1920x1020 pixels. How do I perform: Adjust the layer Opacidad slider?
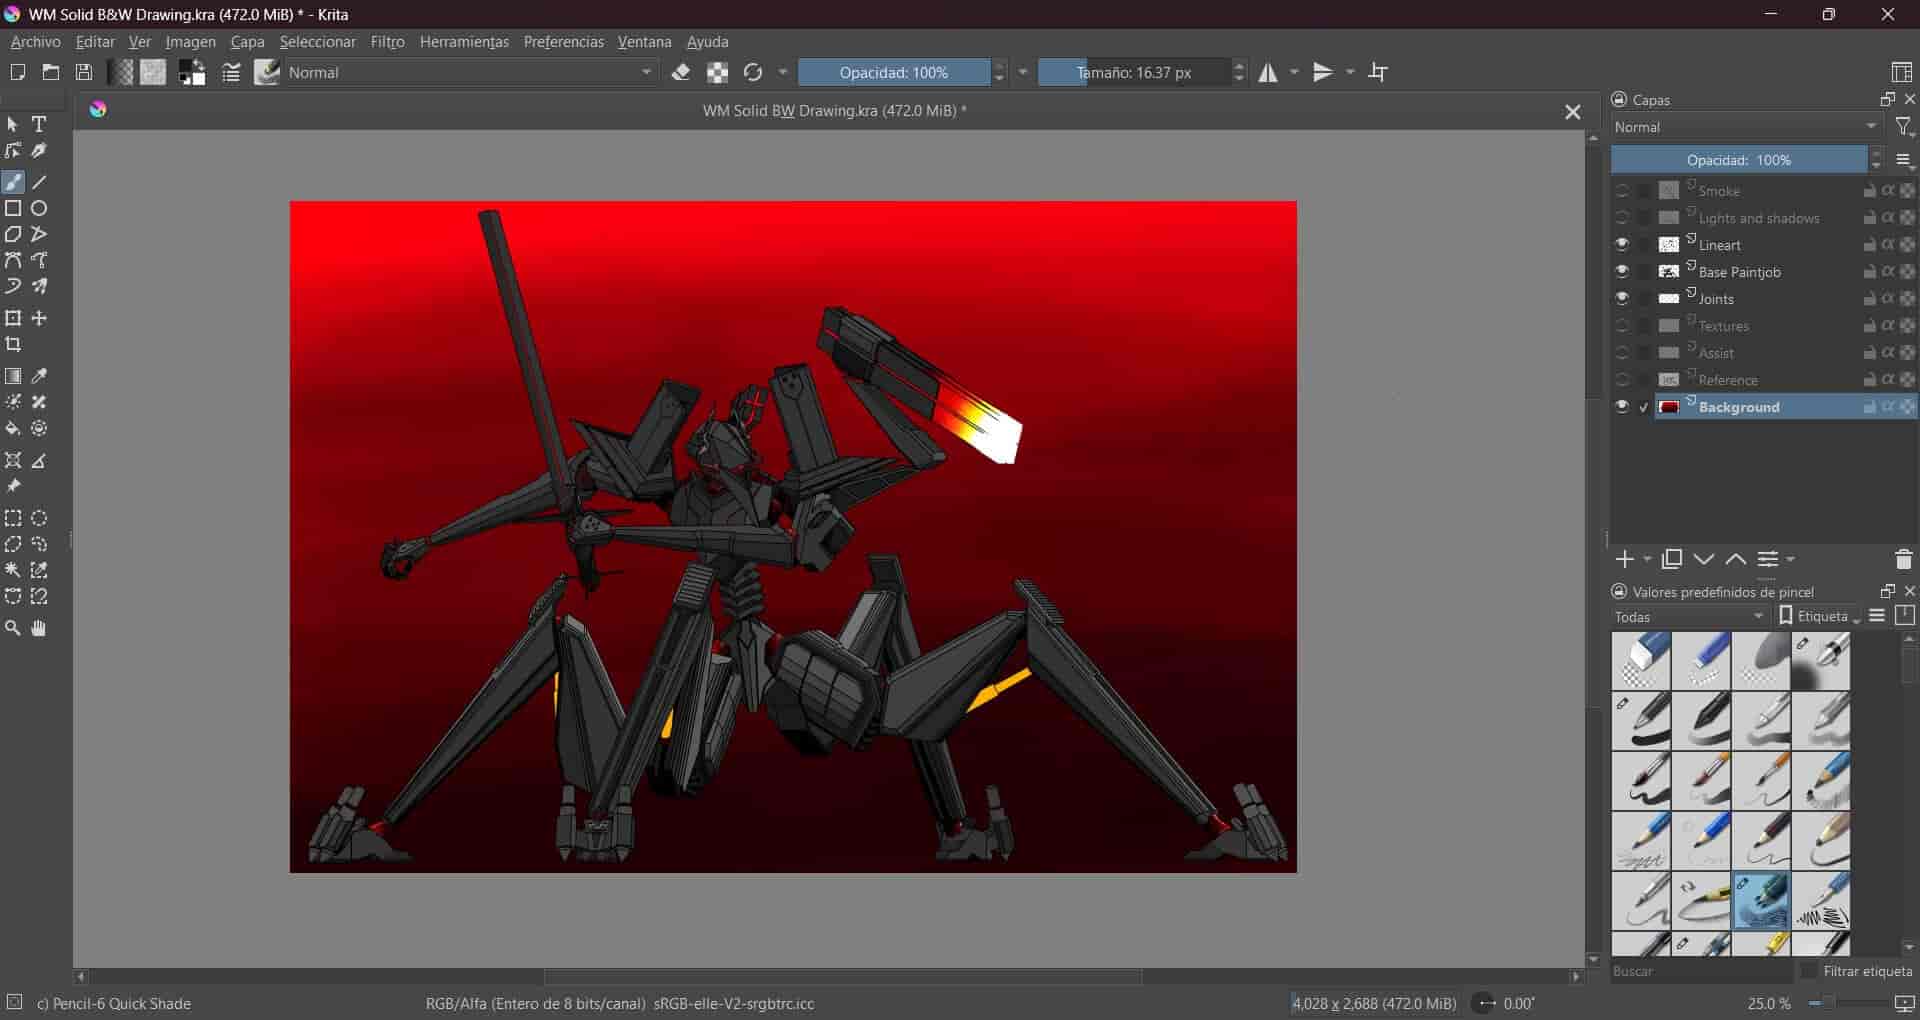[1739, 160]
